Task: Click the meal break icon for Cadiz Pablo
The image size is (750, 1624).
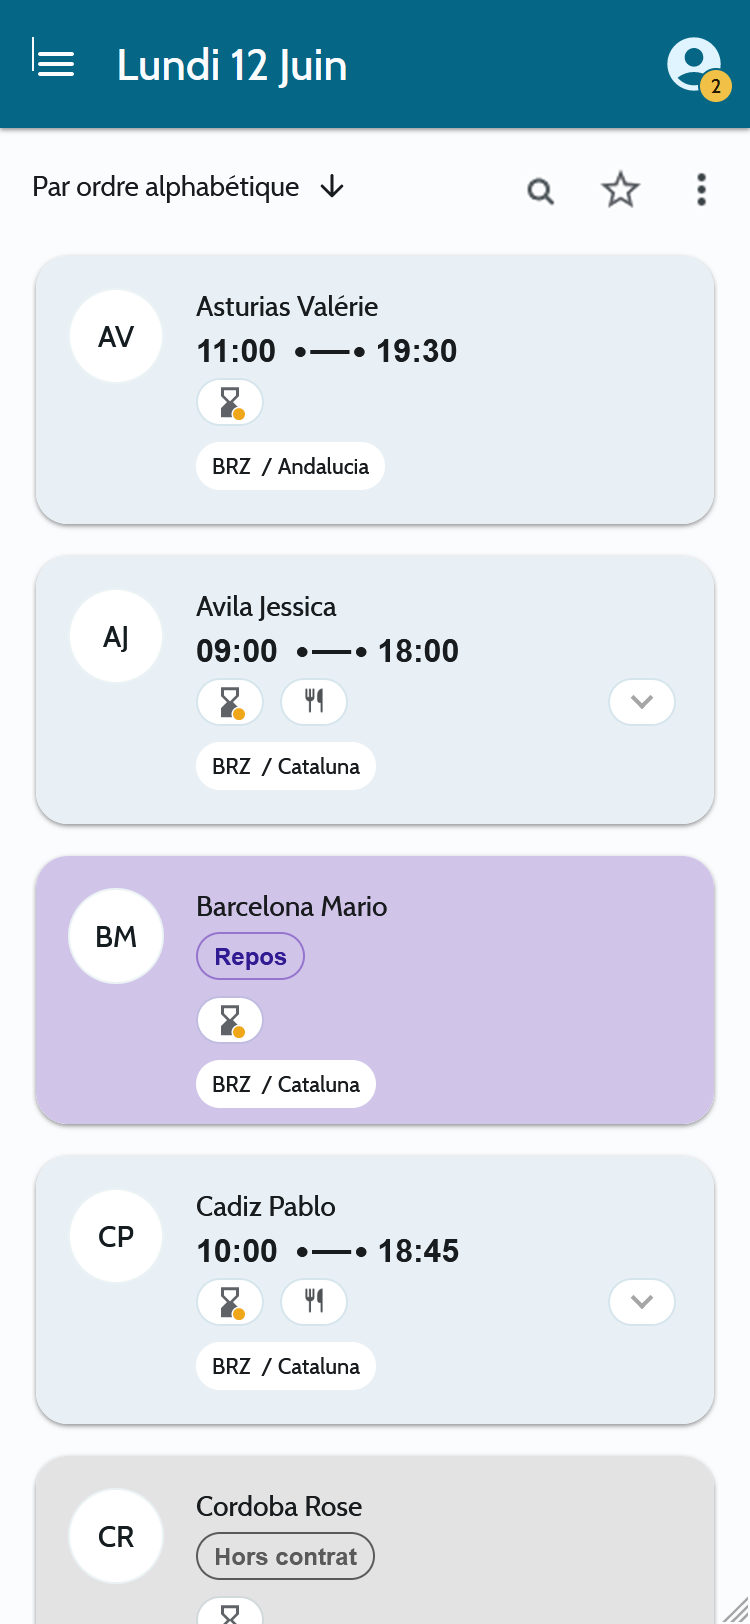Action: coord(314,1302)
